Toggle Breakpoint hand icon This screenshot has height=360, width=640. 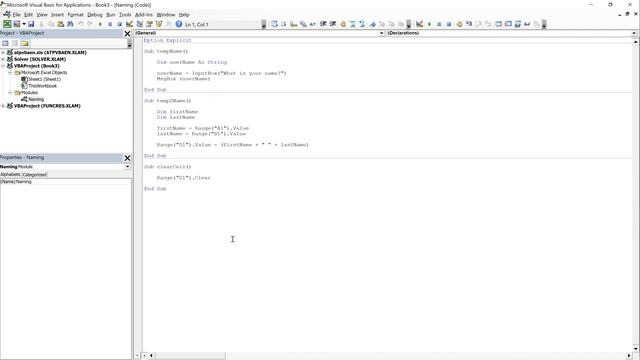tap(459, 24)
